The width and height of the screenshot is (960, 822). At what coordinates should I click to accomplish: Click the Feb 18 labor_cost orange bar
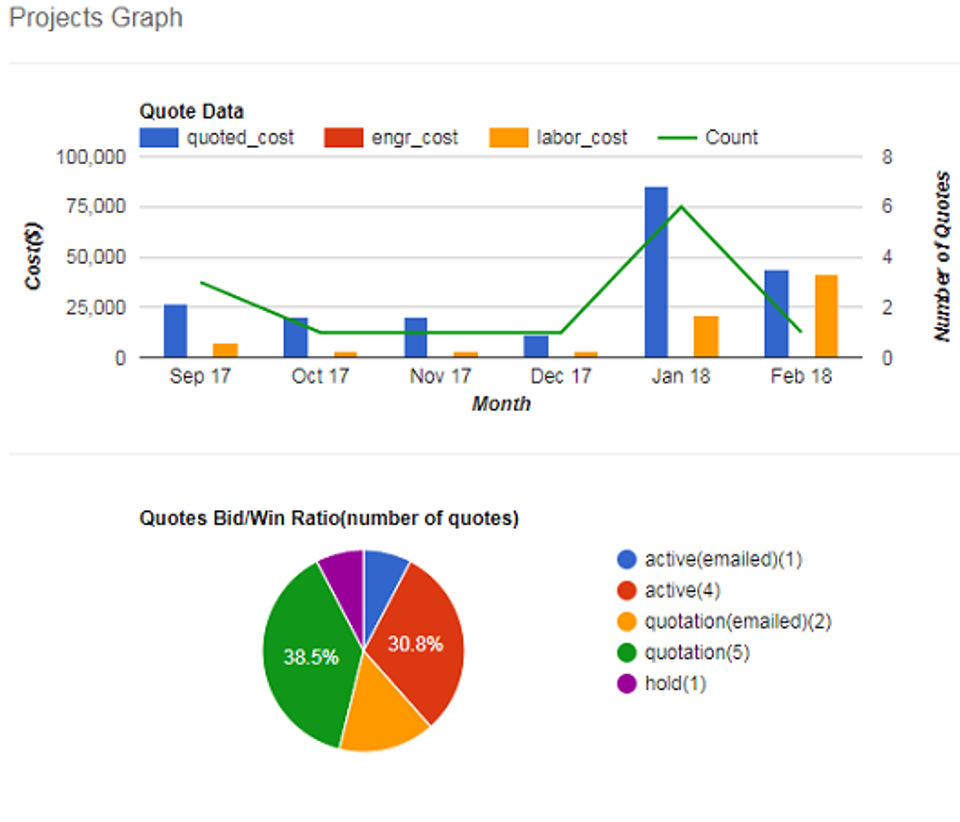tap(826, 316)
